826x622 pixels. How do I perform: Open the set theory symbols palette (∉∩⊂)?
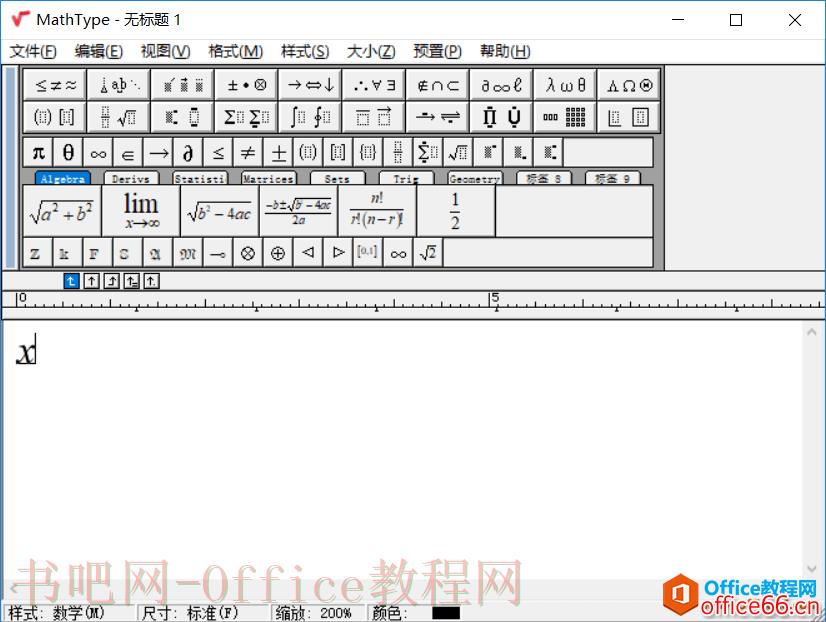coord(438,84)
